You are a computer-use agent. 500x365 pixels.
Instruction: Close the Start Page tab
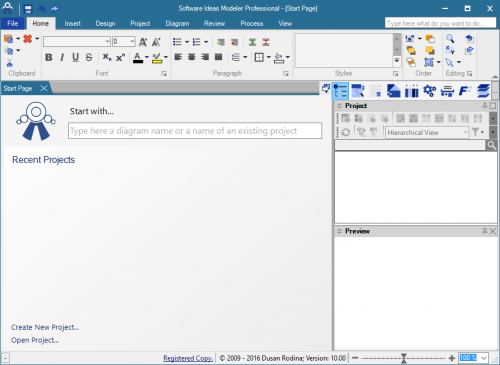[x=44, y=88]
